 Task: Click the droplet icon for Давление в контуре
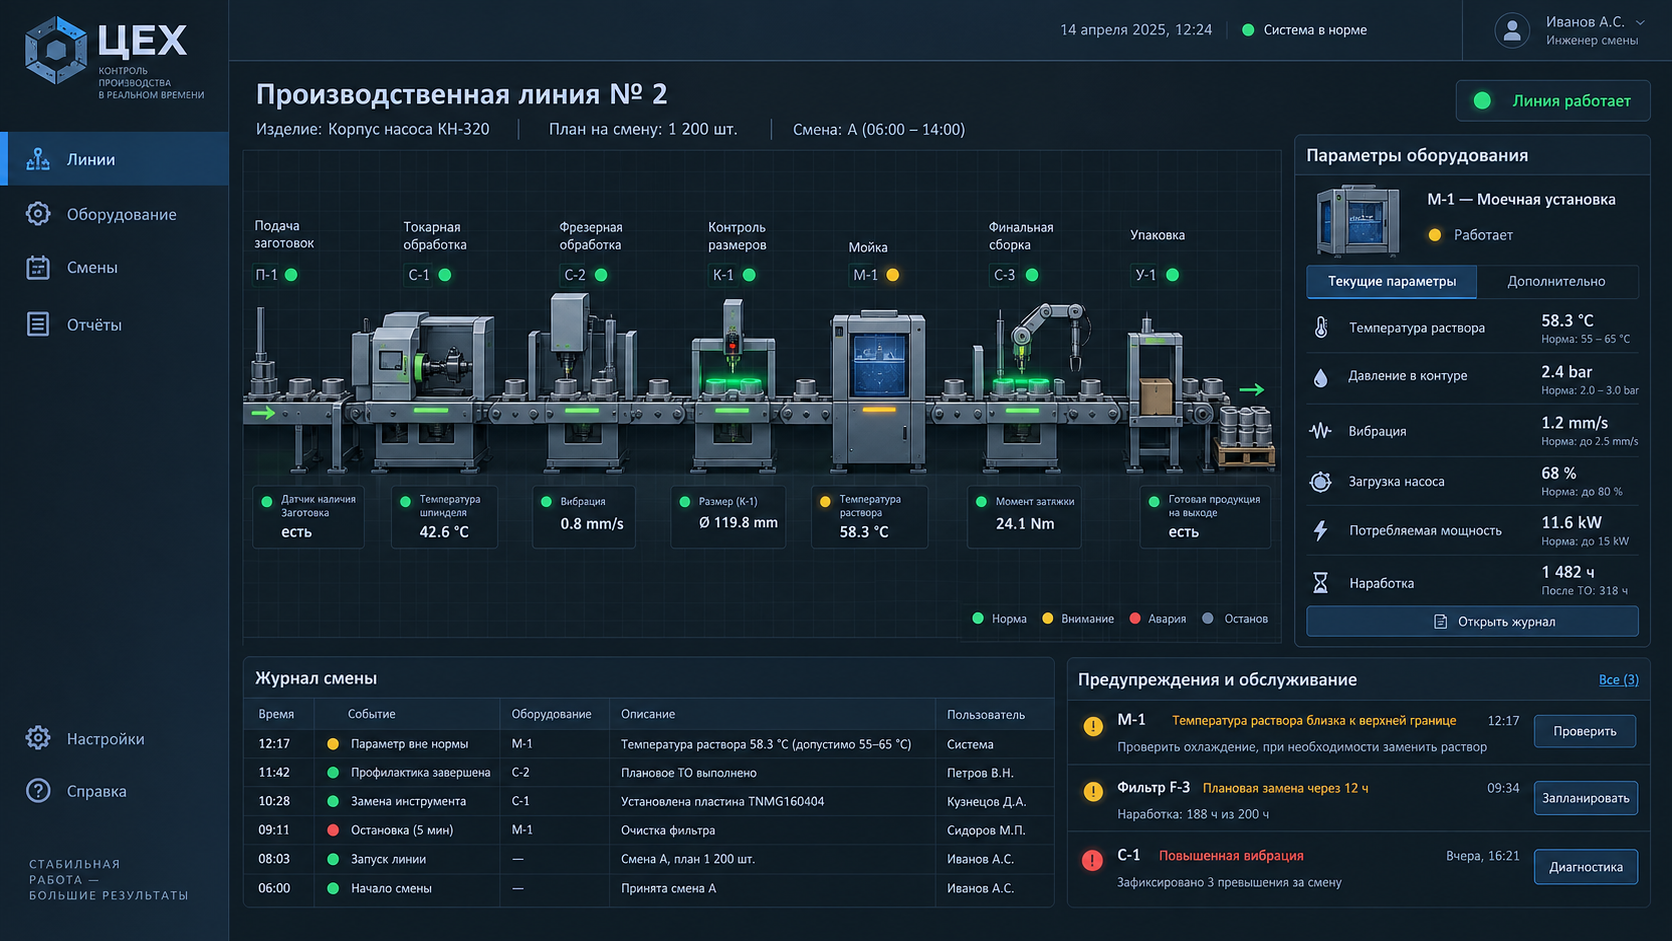click(1321, 377)
